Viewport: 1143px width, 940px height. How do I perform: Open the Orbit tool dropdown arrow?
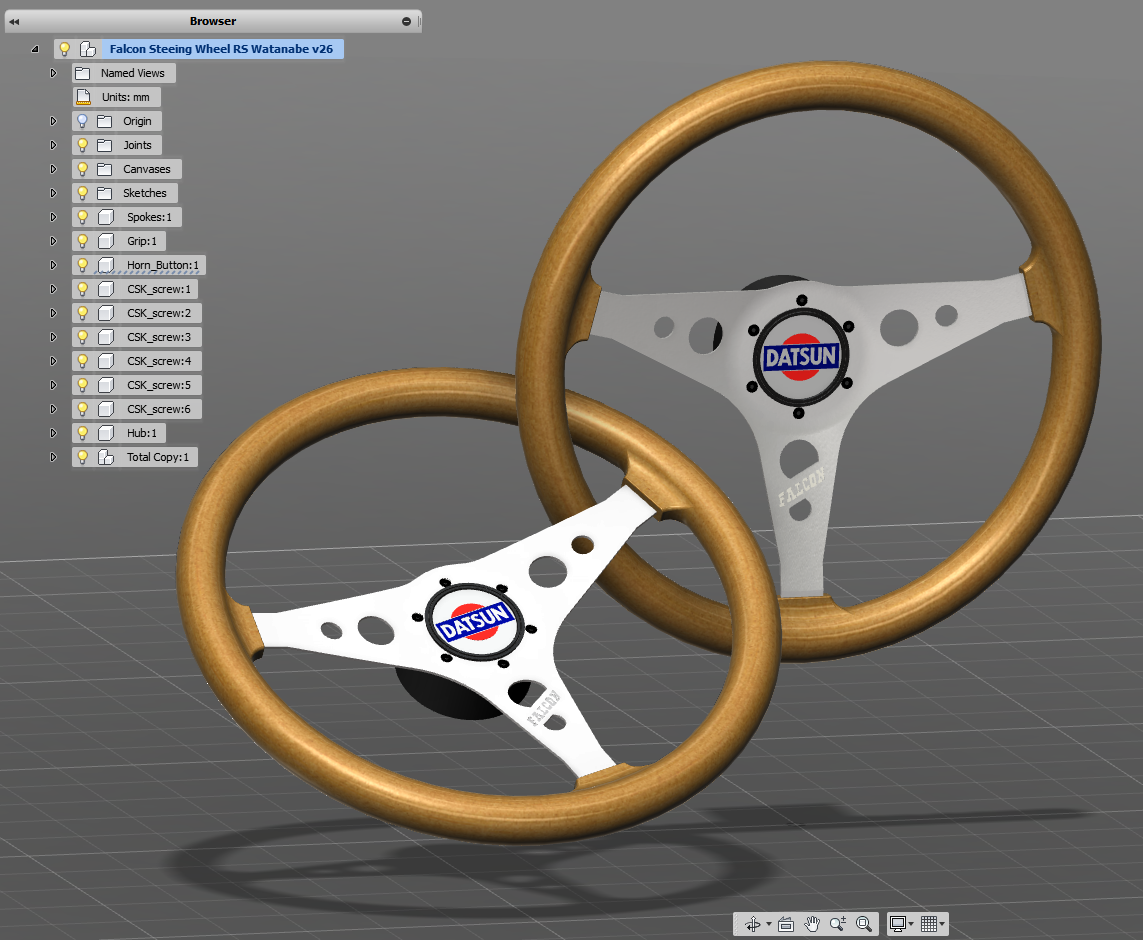point(768,925)
